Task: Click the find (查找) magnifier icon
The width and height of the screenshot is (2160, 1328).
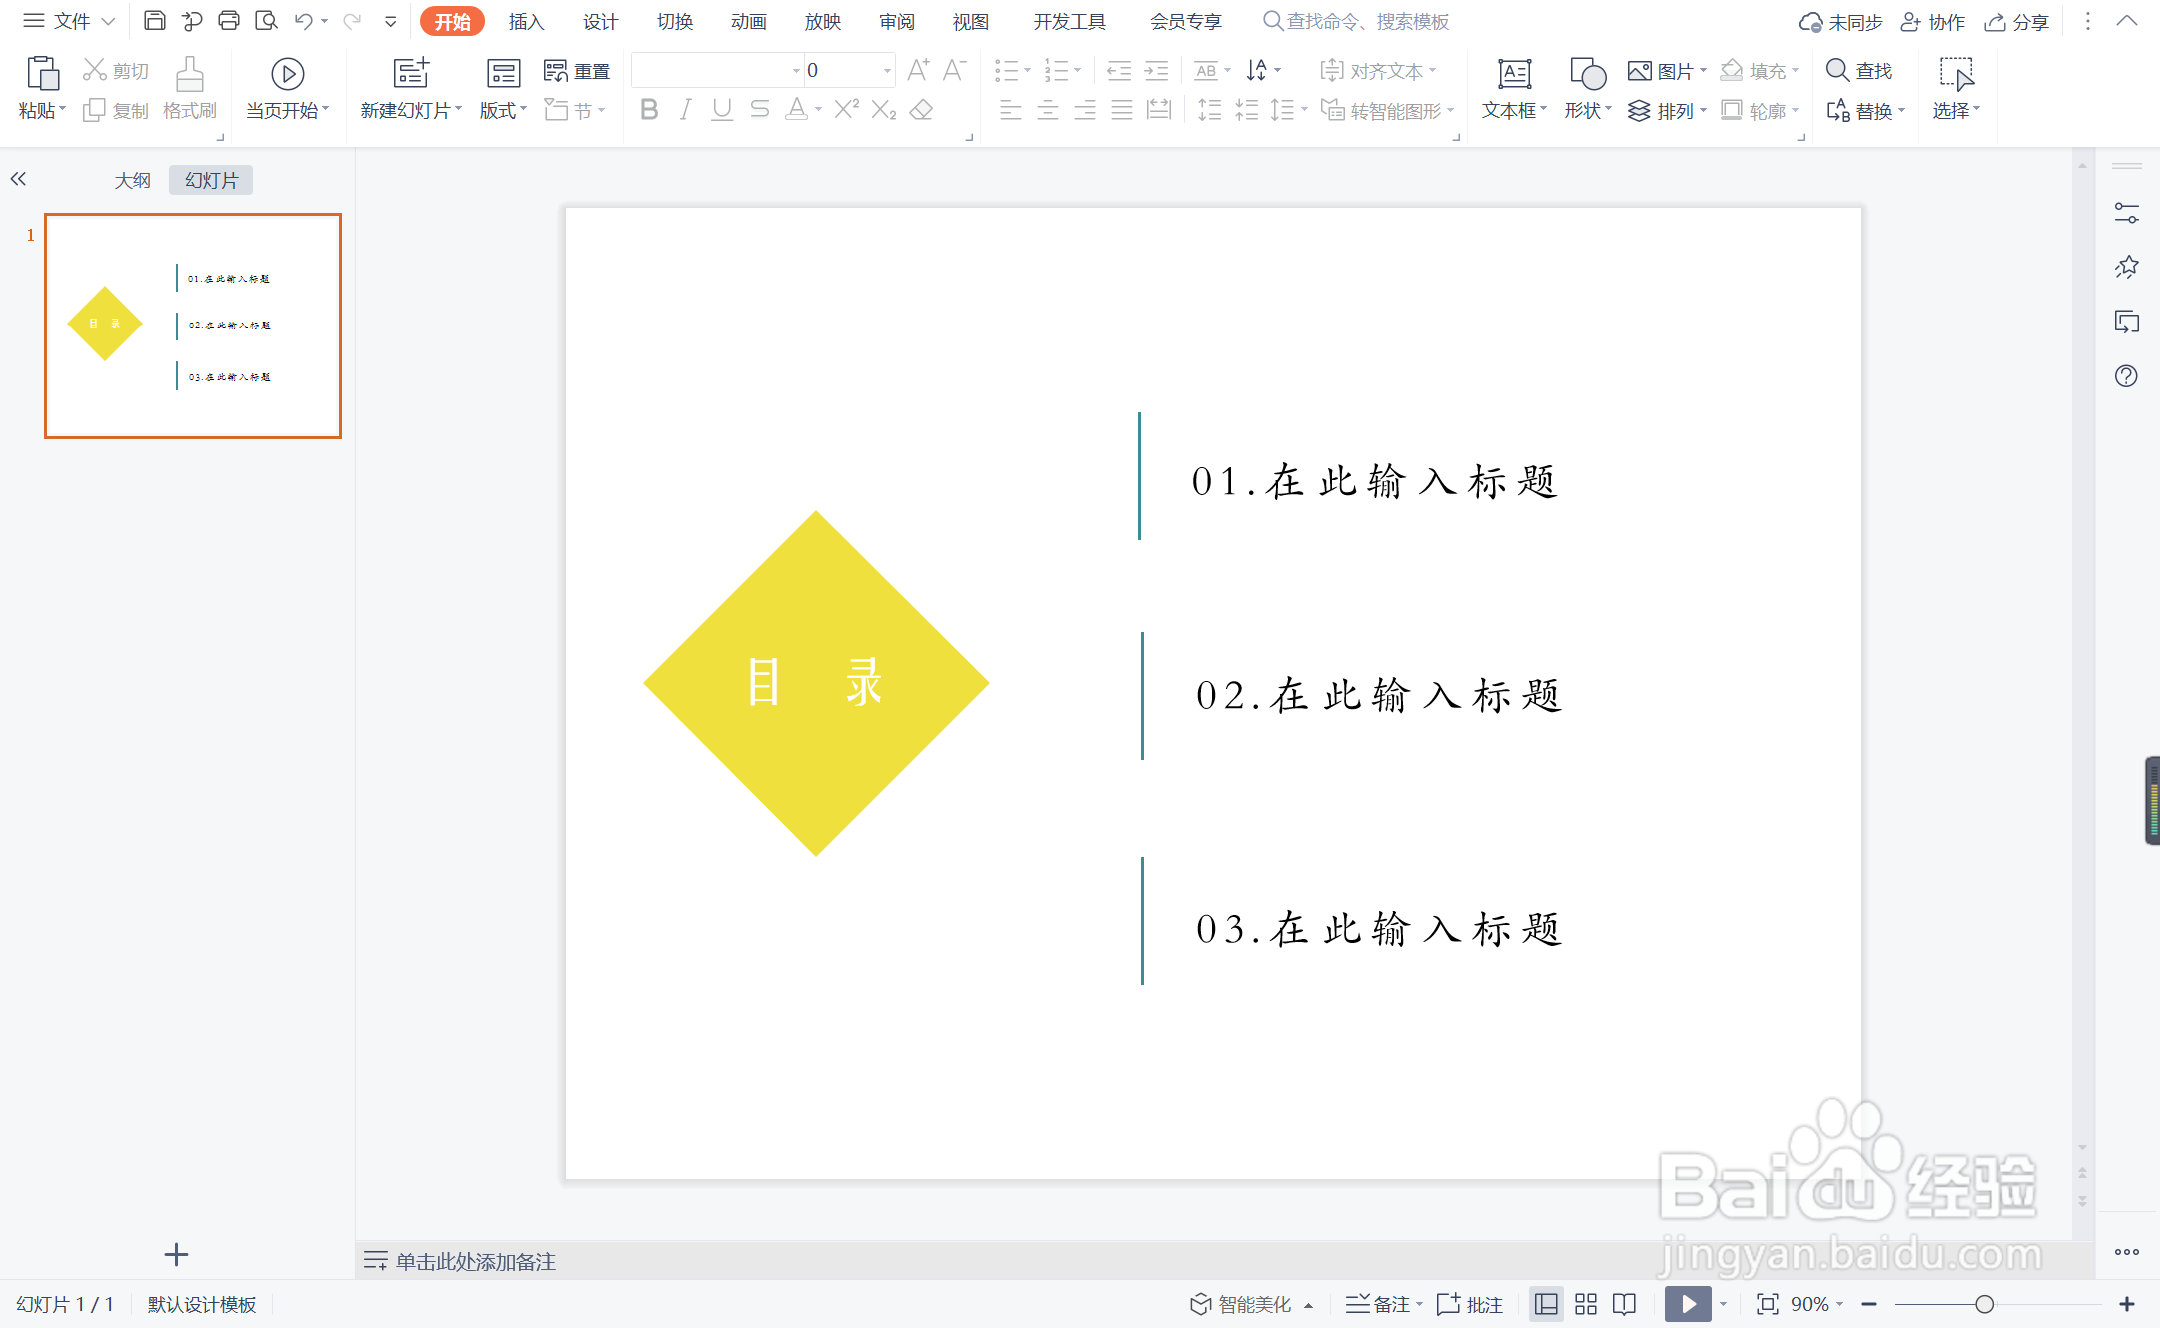Action: point(1837,70)
